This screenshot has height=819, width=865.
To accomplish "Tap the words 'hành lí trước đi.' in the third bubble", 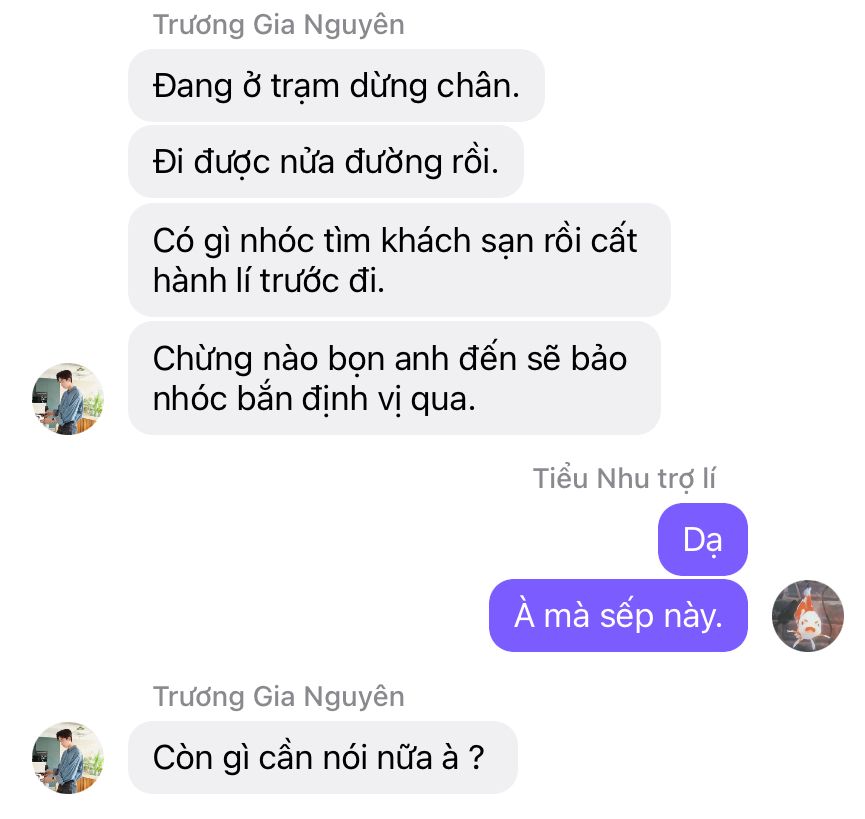I will [269, 281].
